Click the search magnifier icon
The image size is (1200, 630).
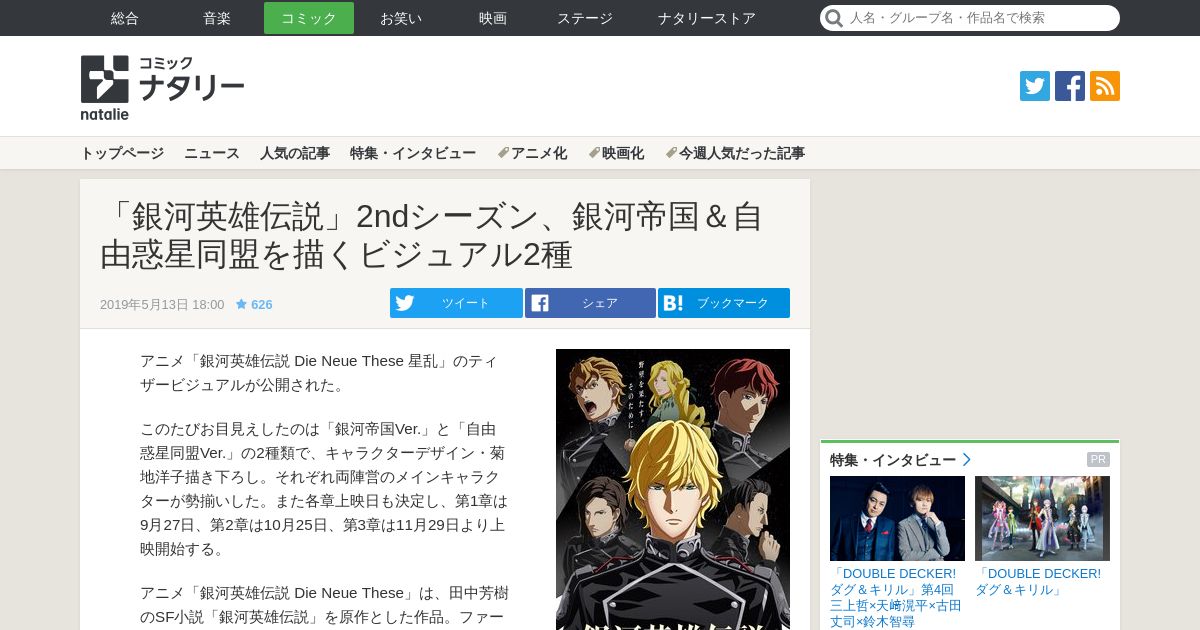[x=833, y=18]
